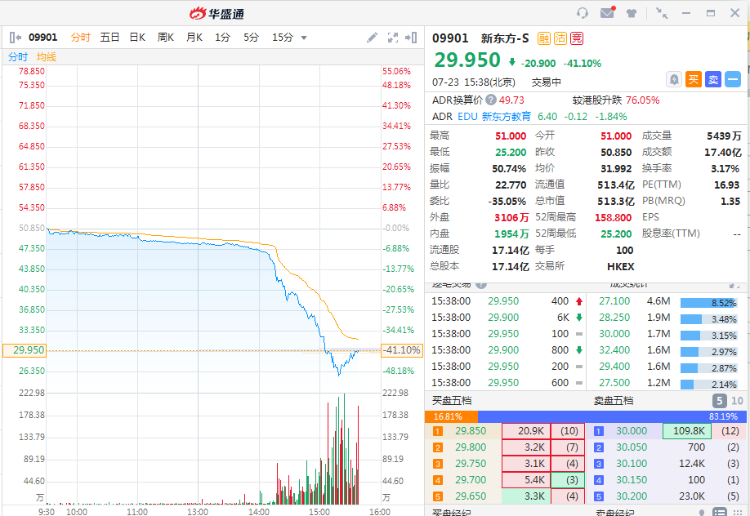Open the skin theme shirt icon
This screenshot has width=750, height=516.
pyautogui.click(x=631, y=13)
